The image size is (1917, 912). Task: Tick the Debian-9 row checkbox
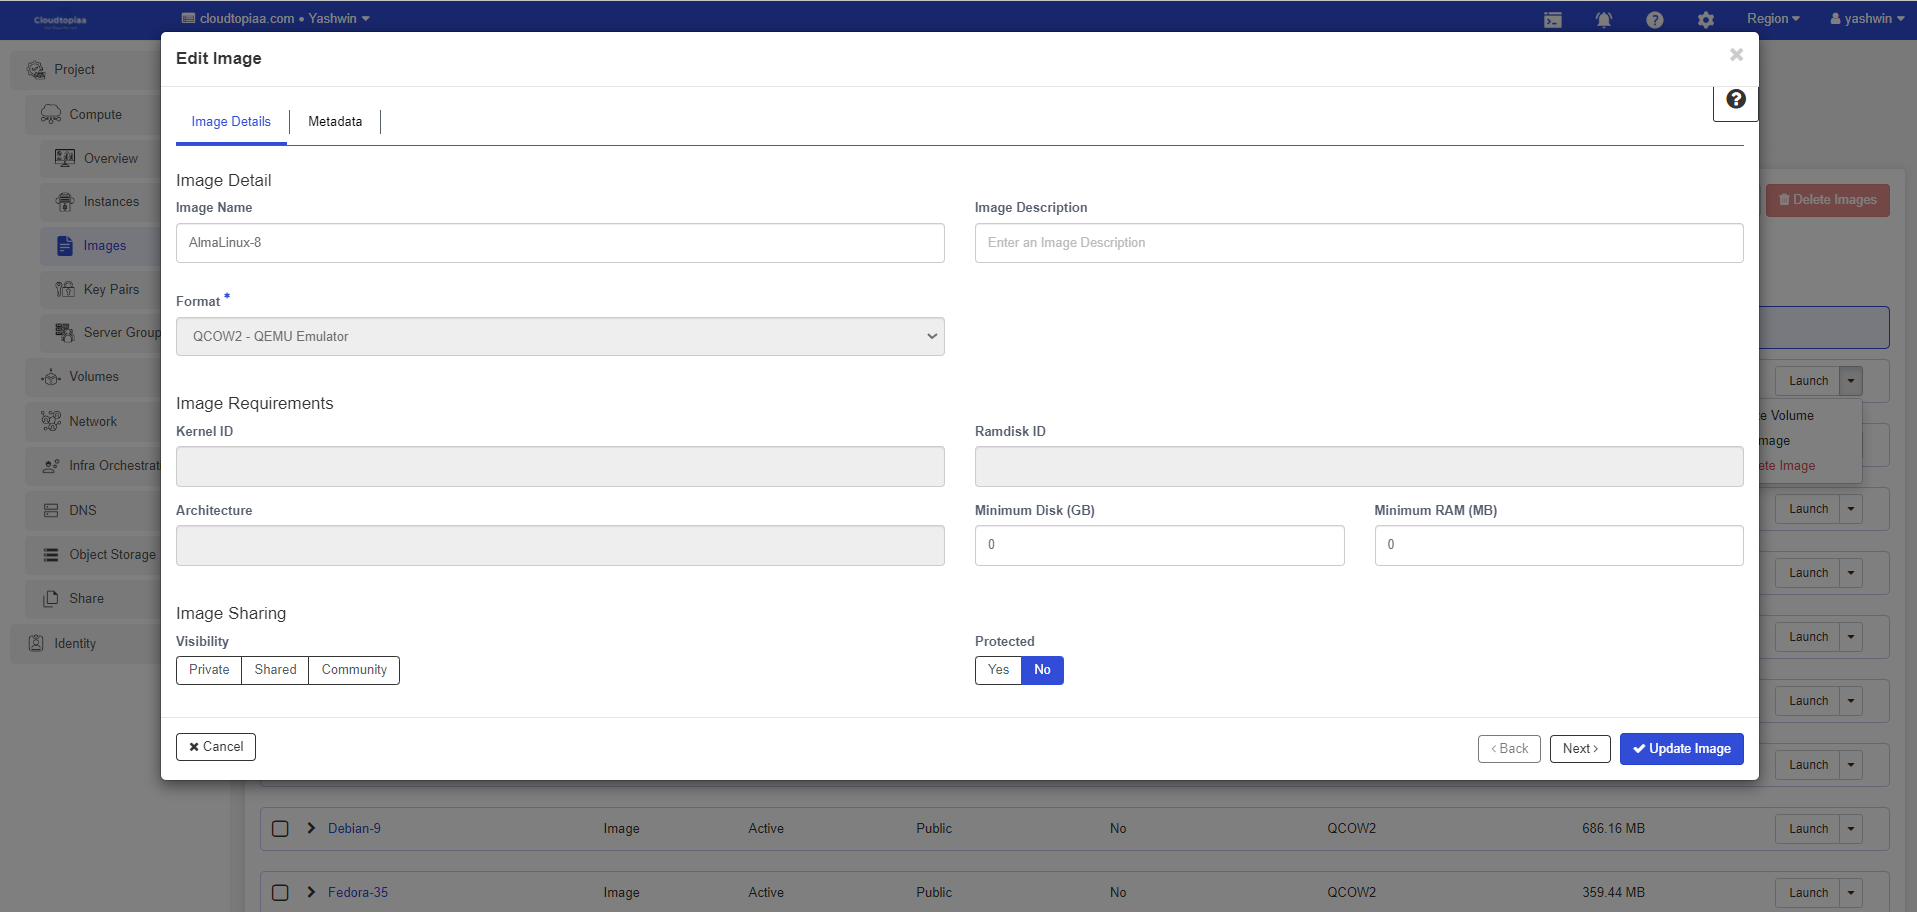280,829
